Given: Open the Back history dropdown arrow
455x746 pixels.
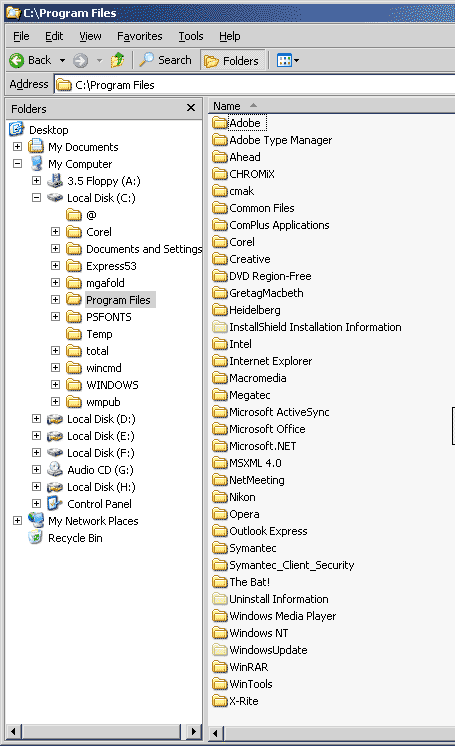Looking at the screenshot, I should point(62,60).
